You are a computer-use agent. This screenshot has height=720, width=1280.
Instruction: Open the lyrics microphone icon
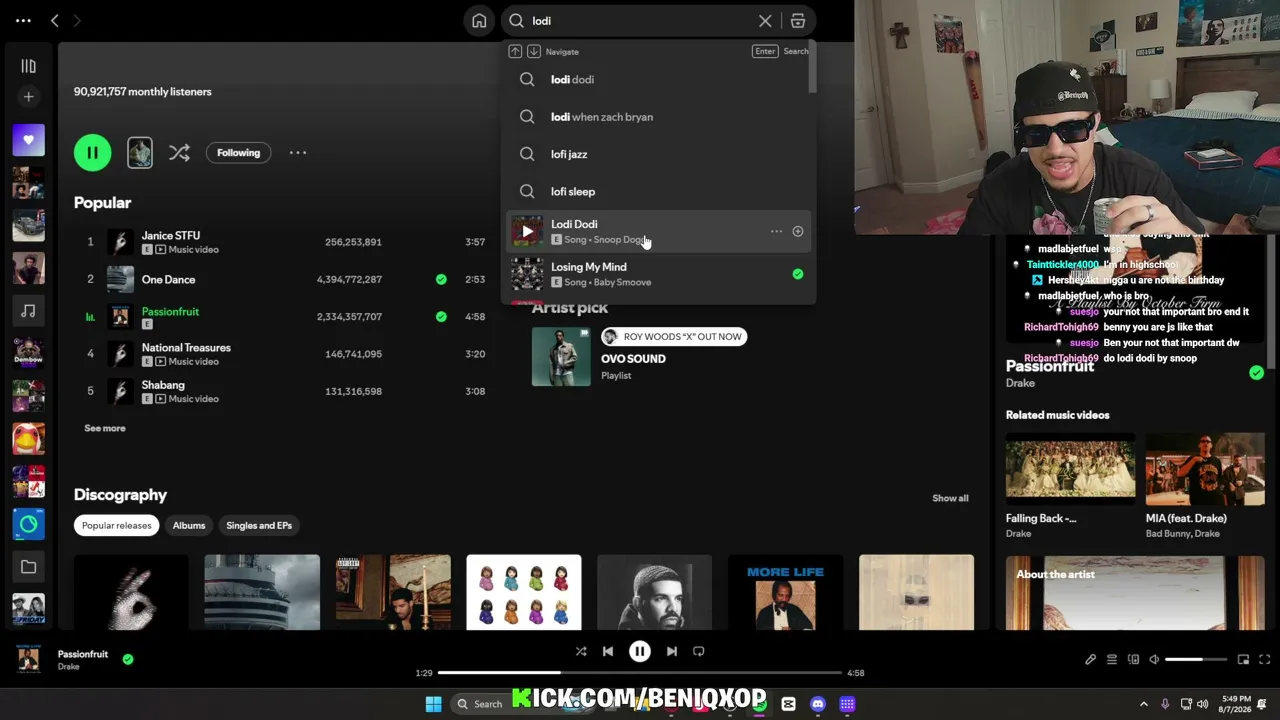pyautogui.click(x=1090, y=660)
